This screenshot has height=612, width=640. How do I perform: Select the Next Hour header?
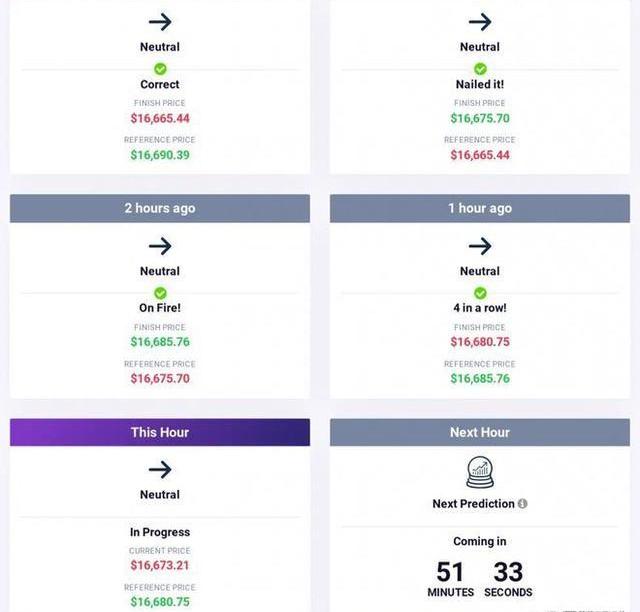coord(480,432)
